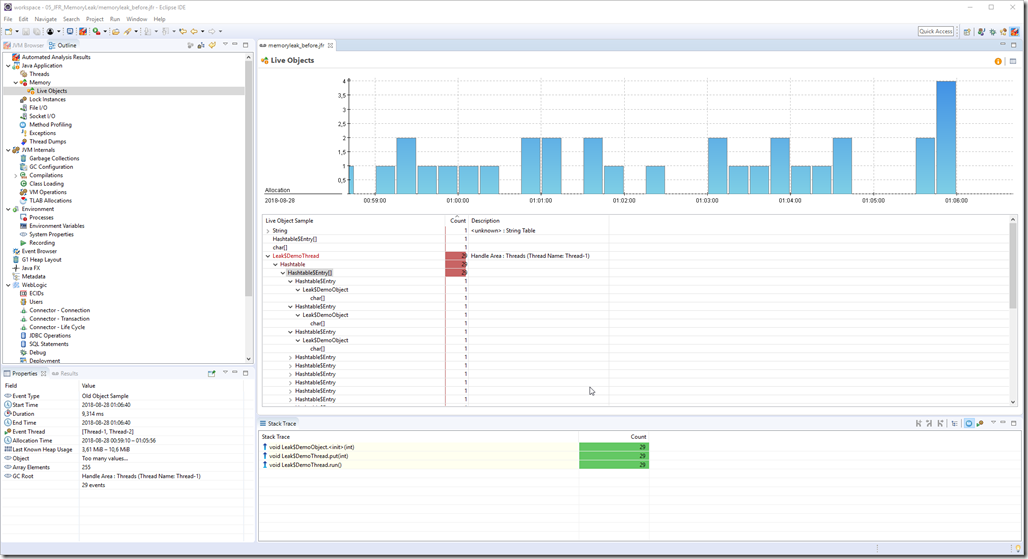
Task: Click the thread root icon in Stack Trace toolbar
Action: [979, 423]
